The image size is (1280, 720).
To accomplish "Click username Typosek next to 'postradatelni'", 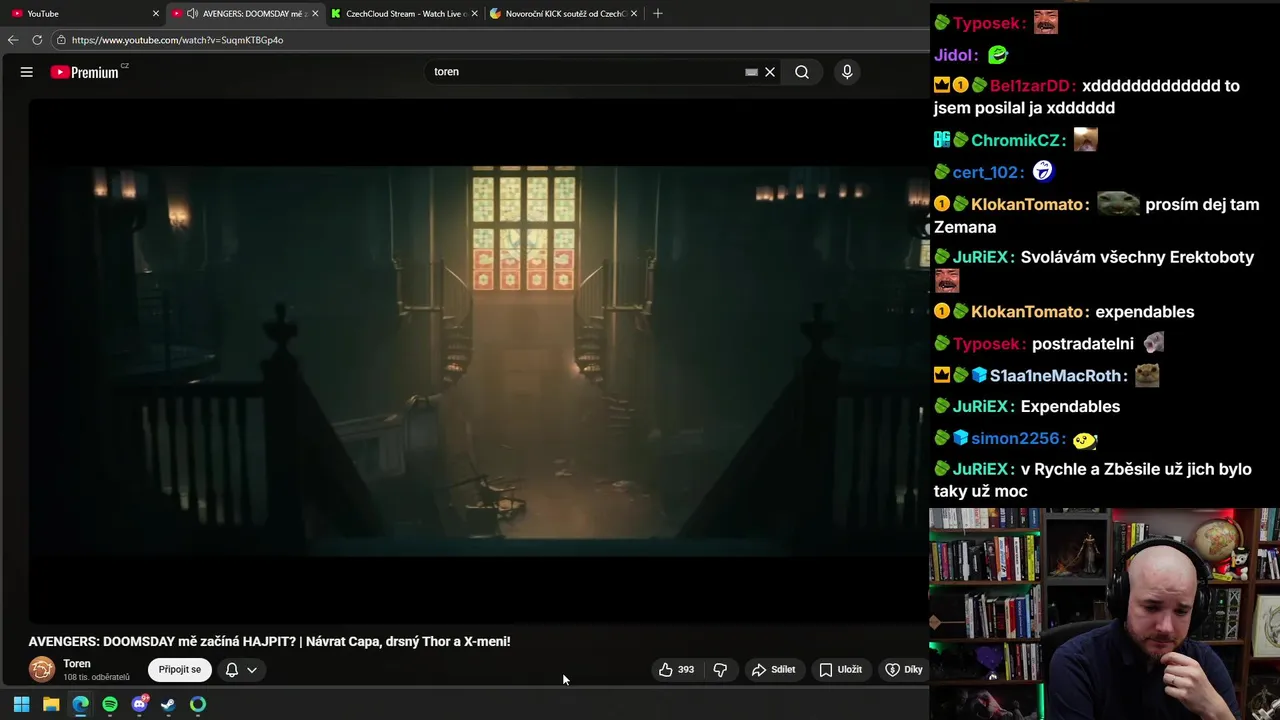I will tap(986, 344).
